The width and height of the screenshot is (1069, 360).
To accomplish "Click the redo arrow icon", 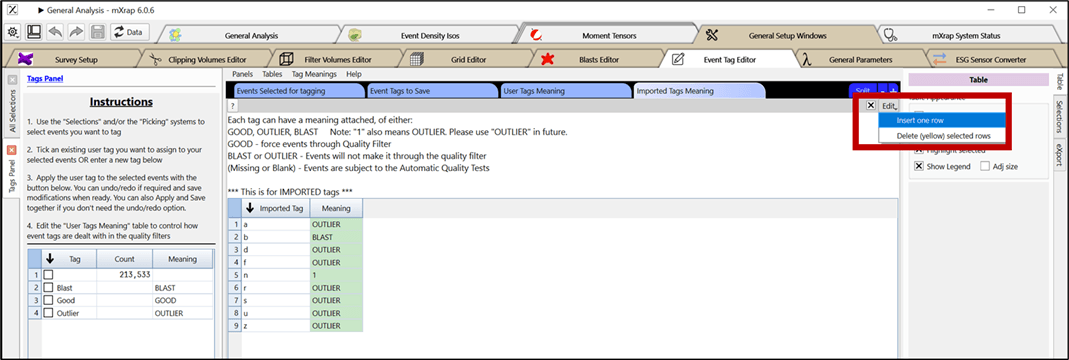I will (x=76, y=32).
